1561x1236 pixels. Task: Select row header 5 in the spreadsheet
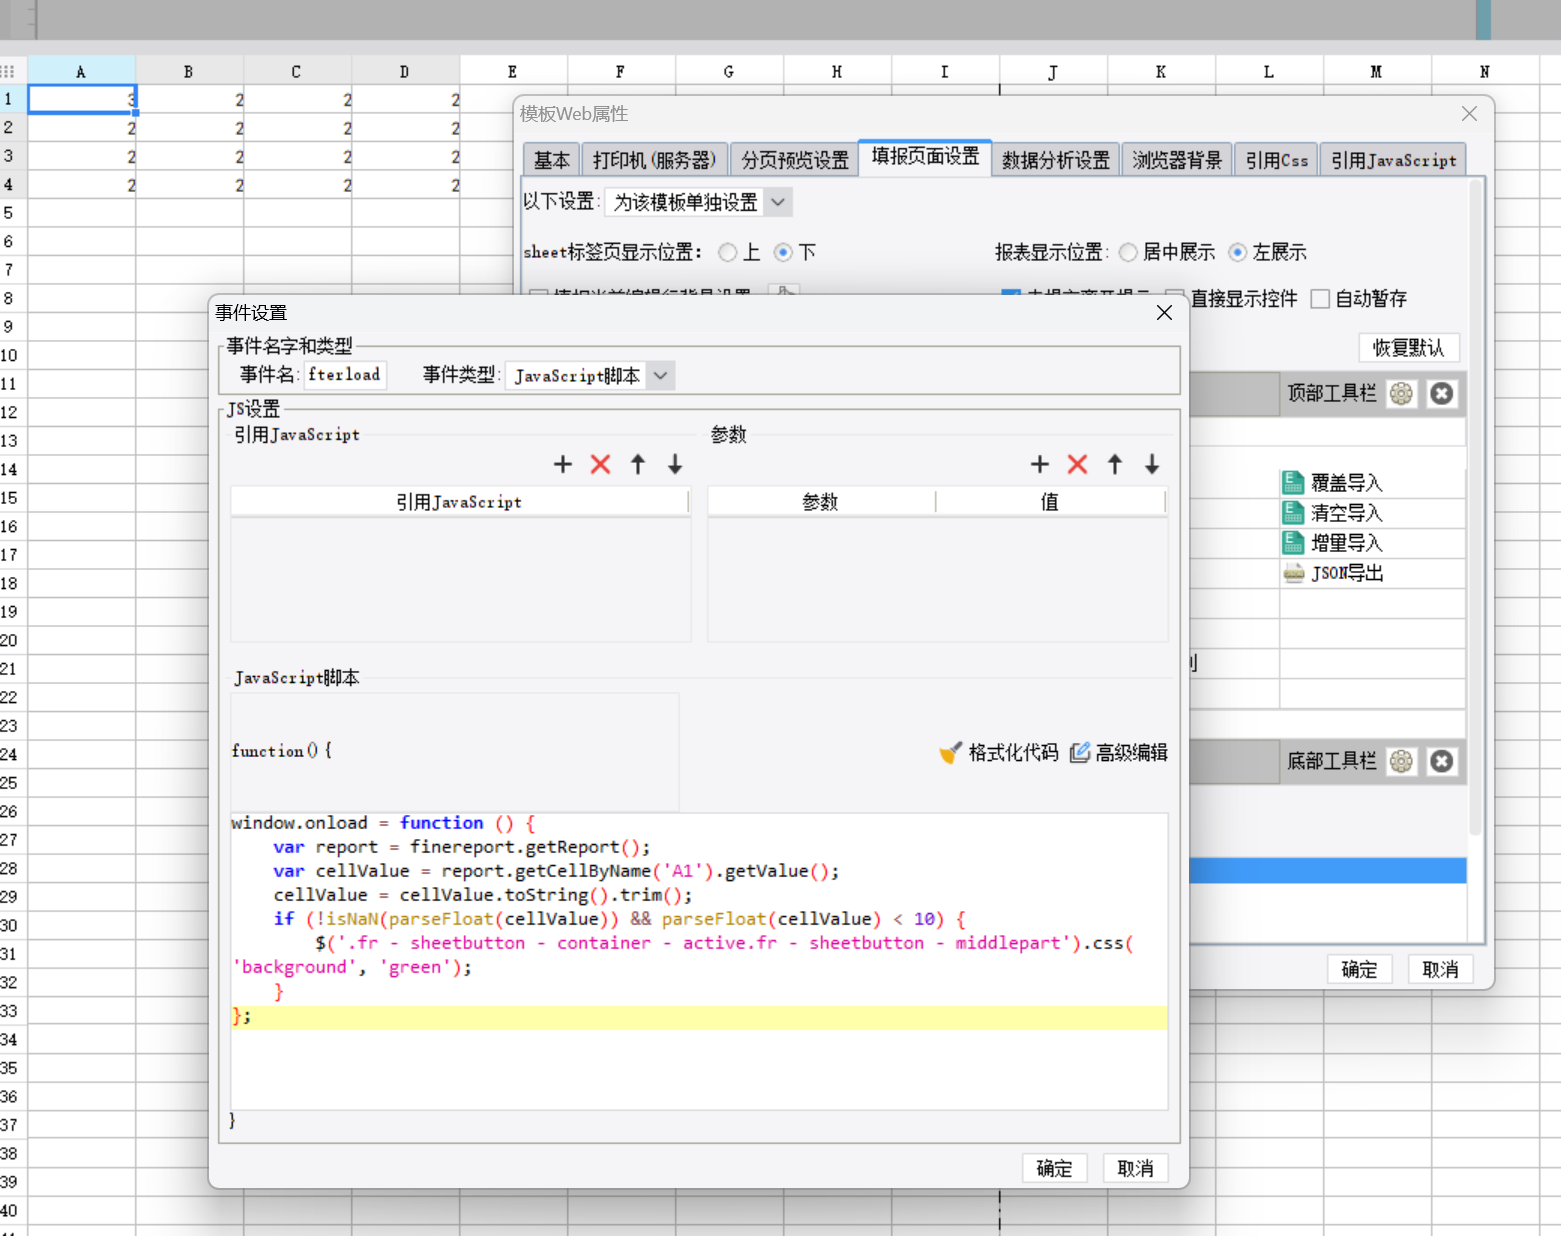point(12,213)
